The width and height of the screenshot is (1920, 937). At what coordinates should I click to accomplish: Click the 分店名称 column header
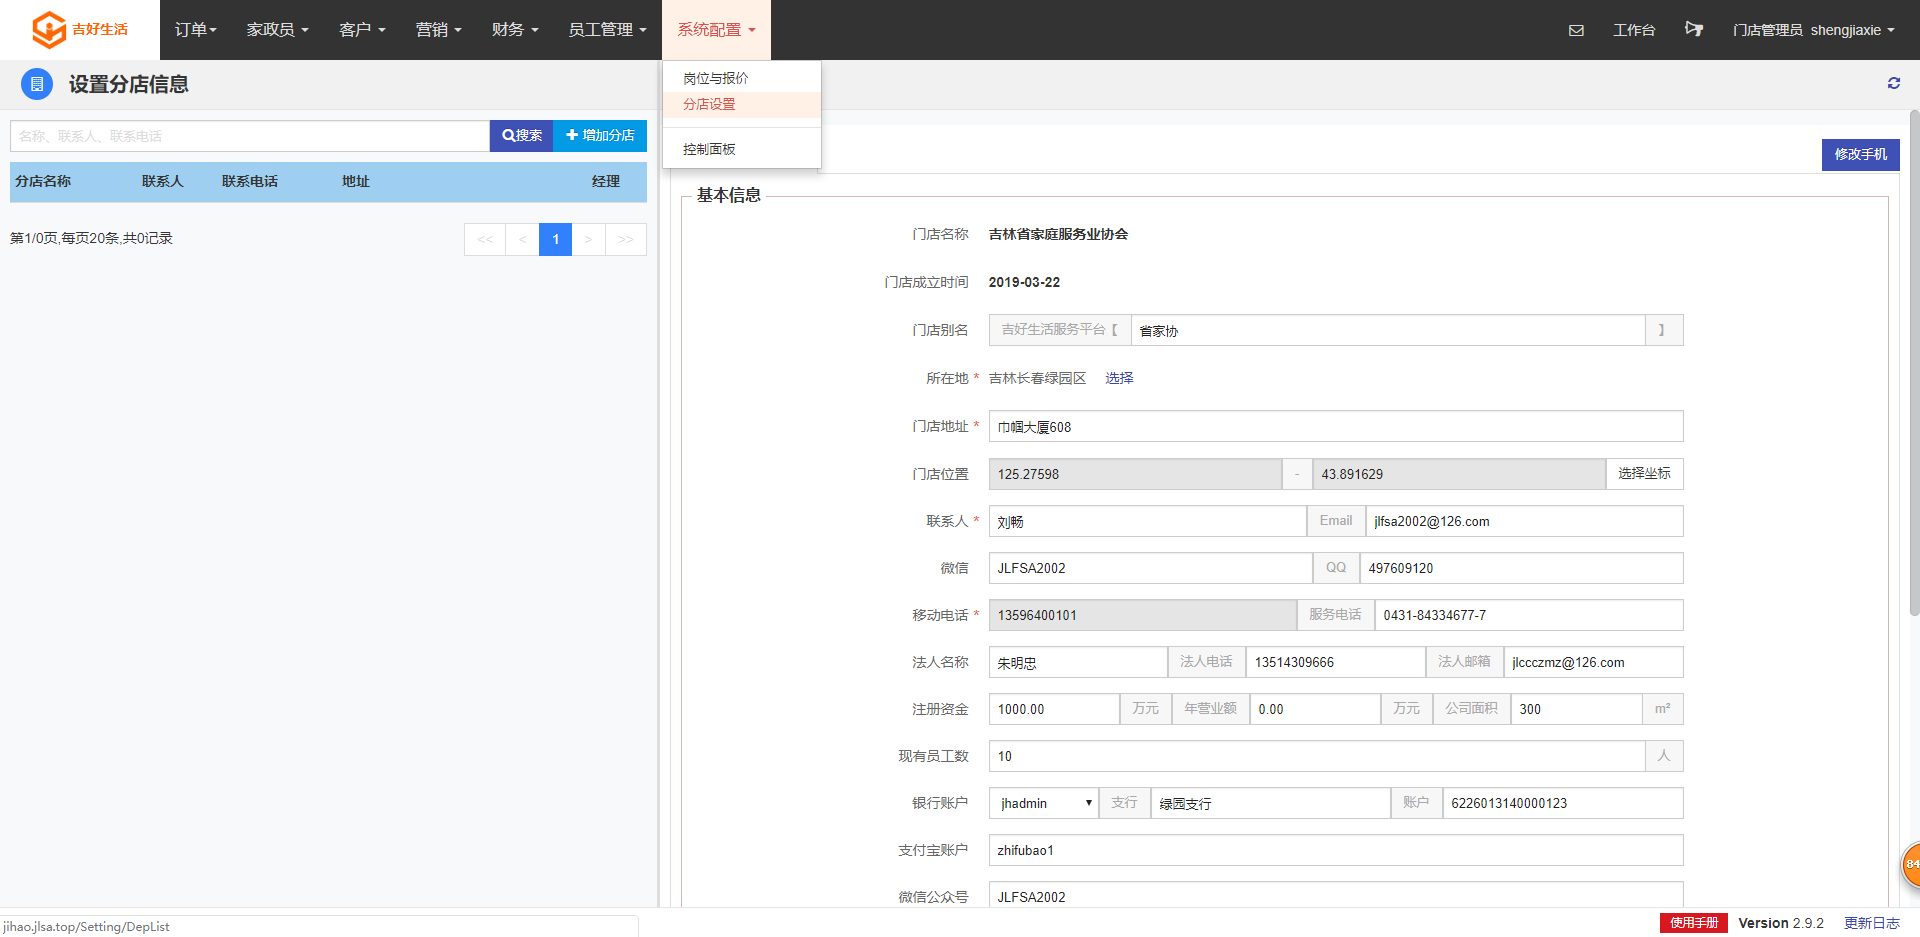click(43, 181)
